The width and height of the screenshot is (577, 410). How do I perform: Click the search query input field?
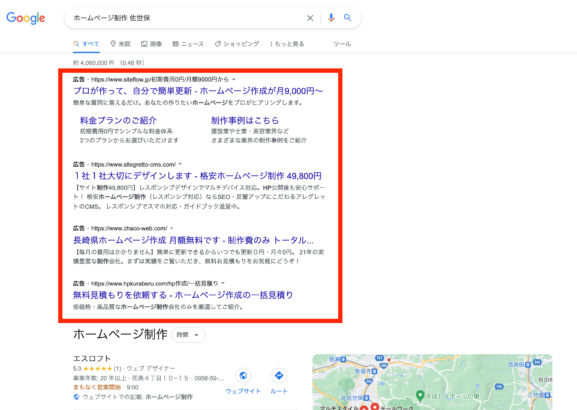186,18
